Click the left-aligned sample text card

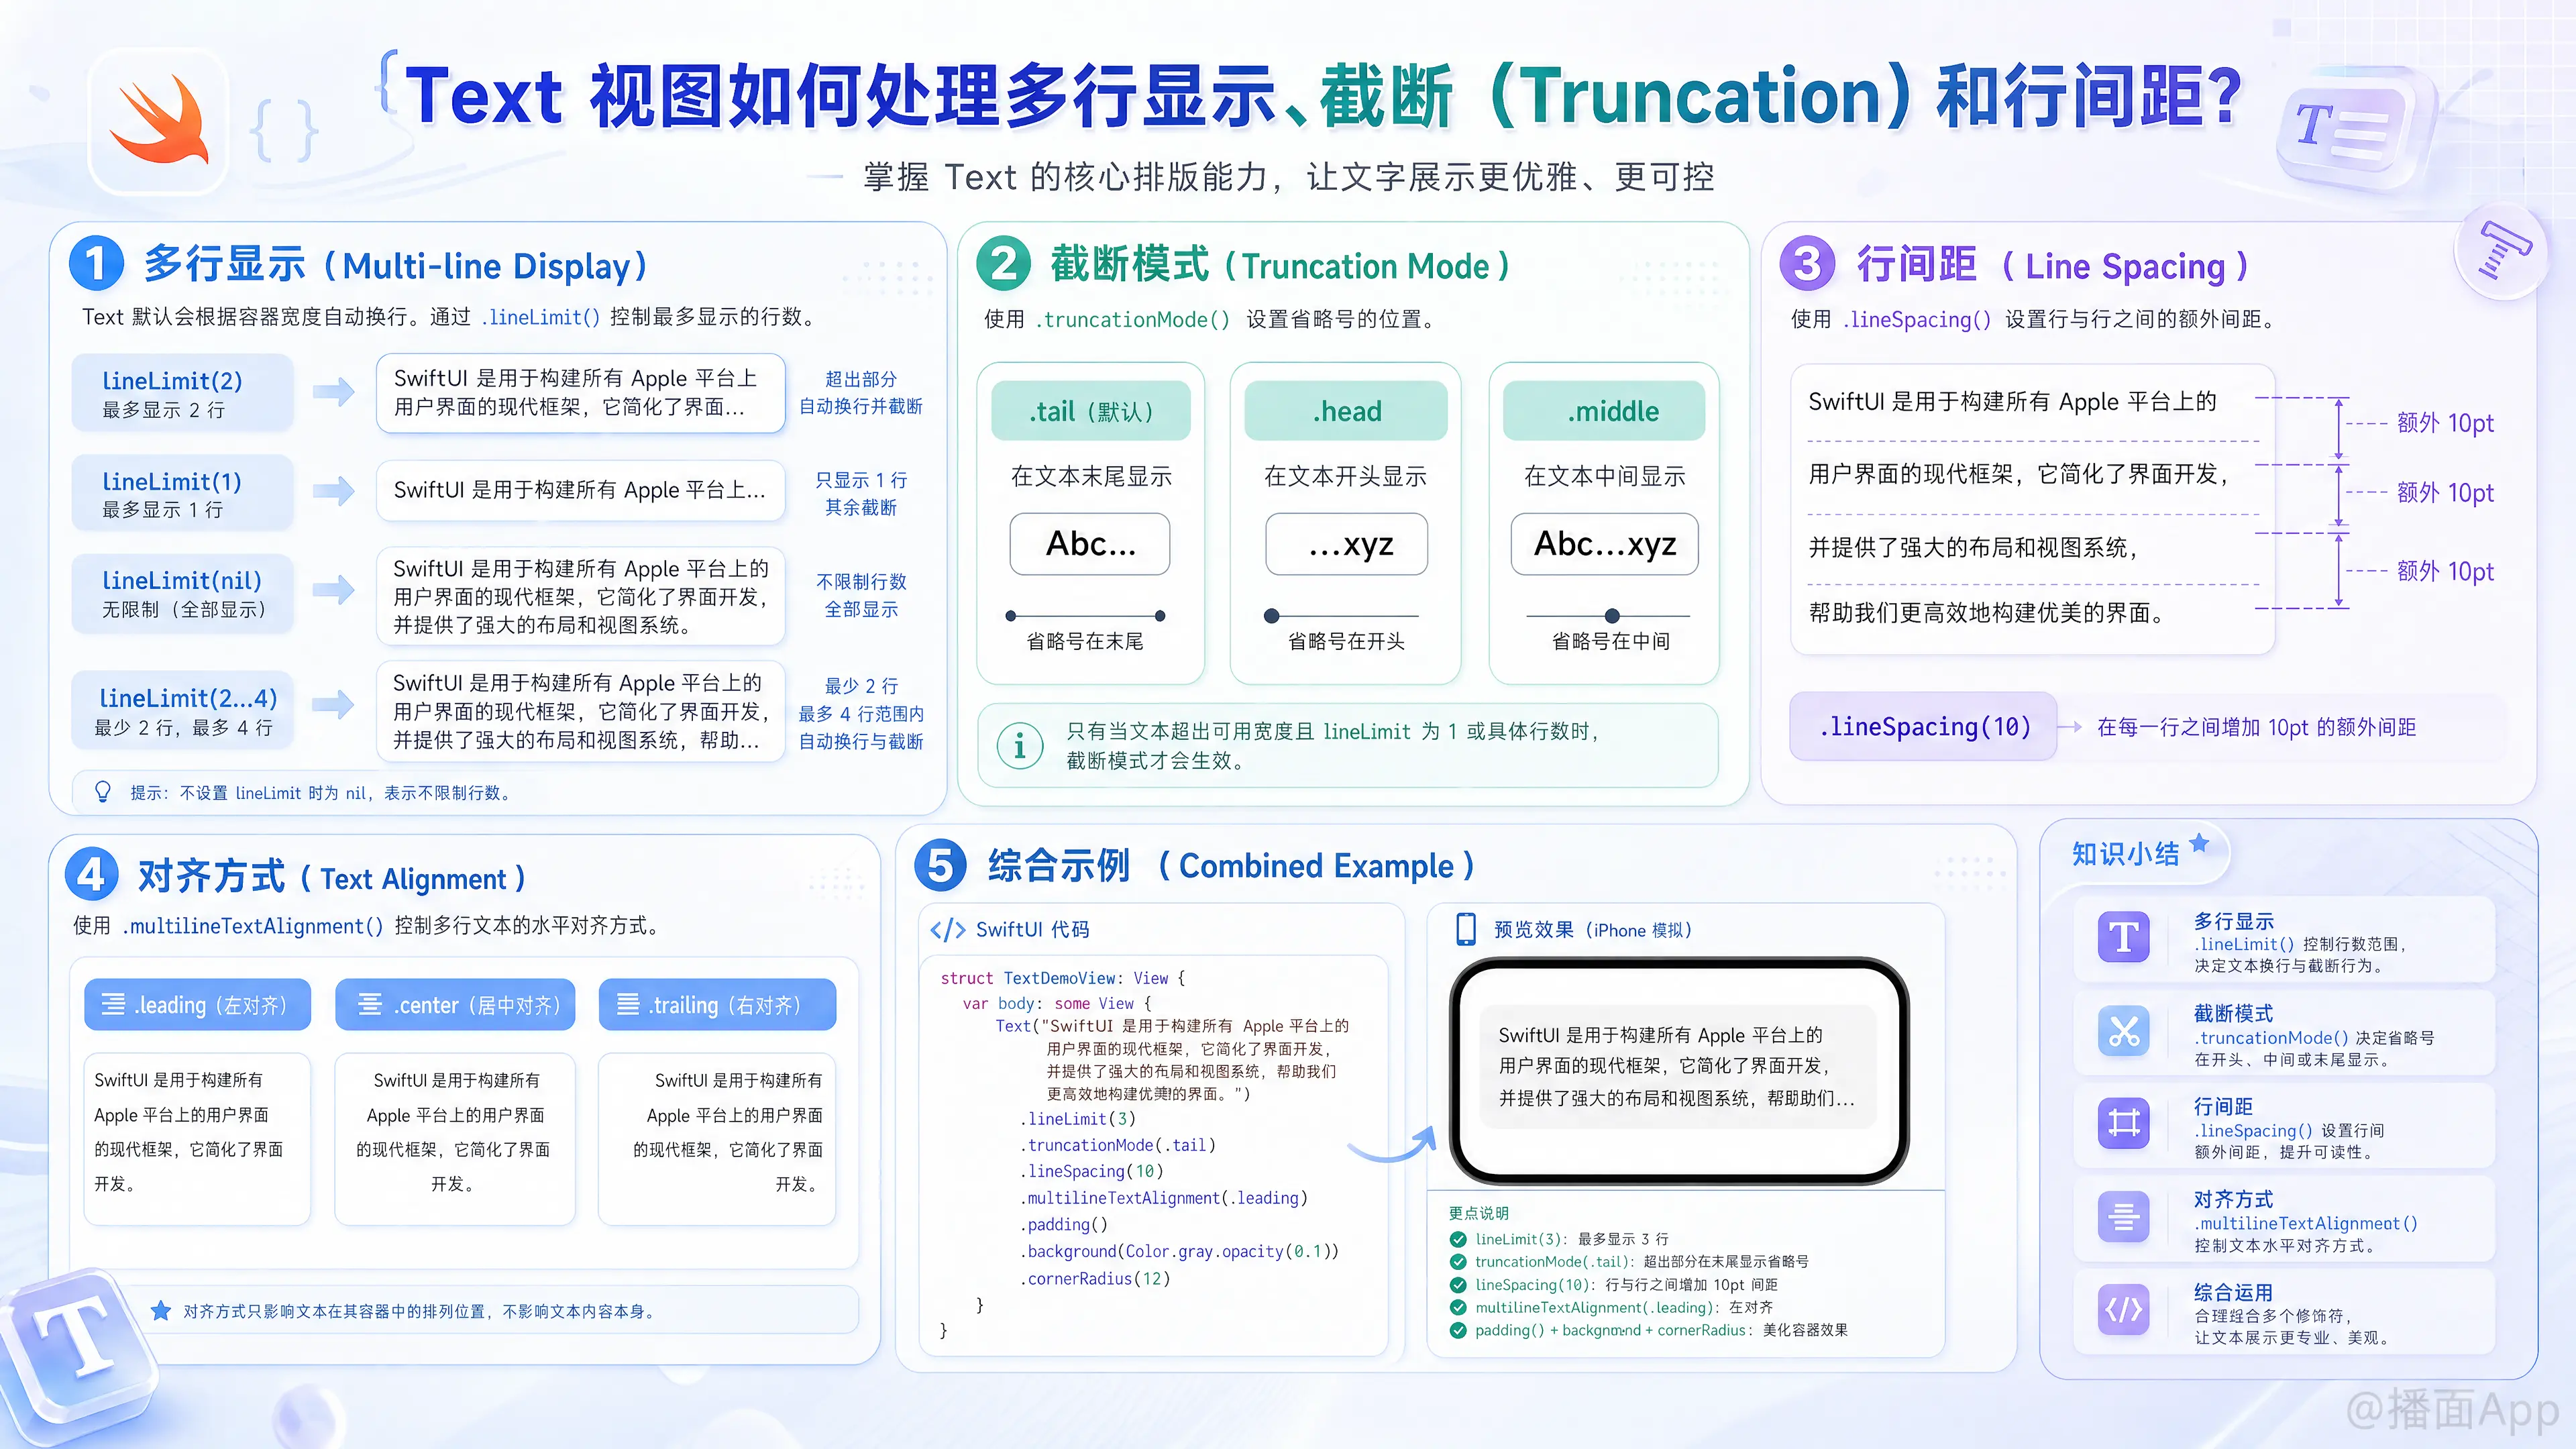[197, 1138]
